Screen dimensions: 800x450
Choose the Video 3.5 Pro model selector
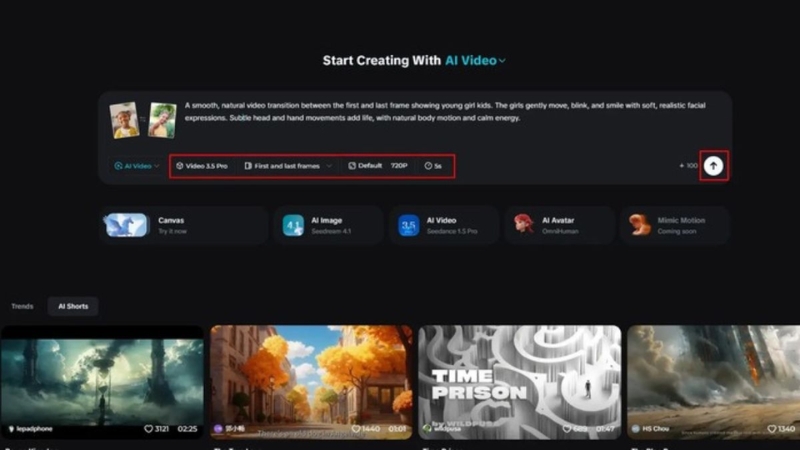pos(202,166)
